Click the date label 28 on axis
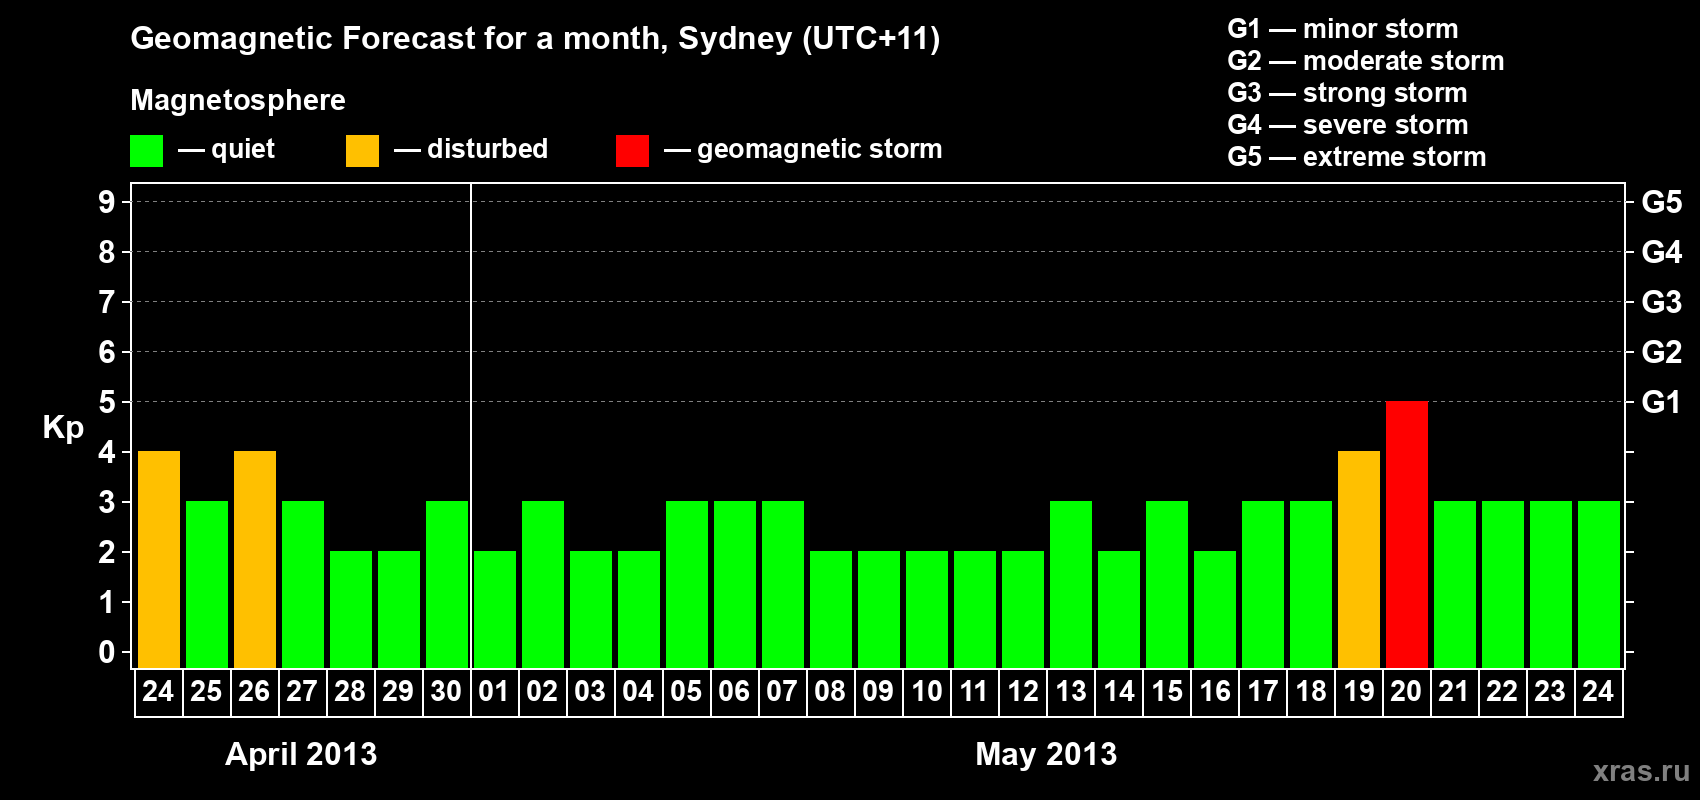Viewport: 1700px width, 800px height. point(350,691)
